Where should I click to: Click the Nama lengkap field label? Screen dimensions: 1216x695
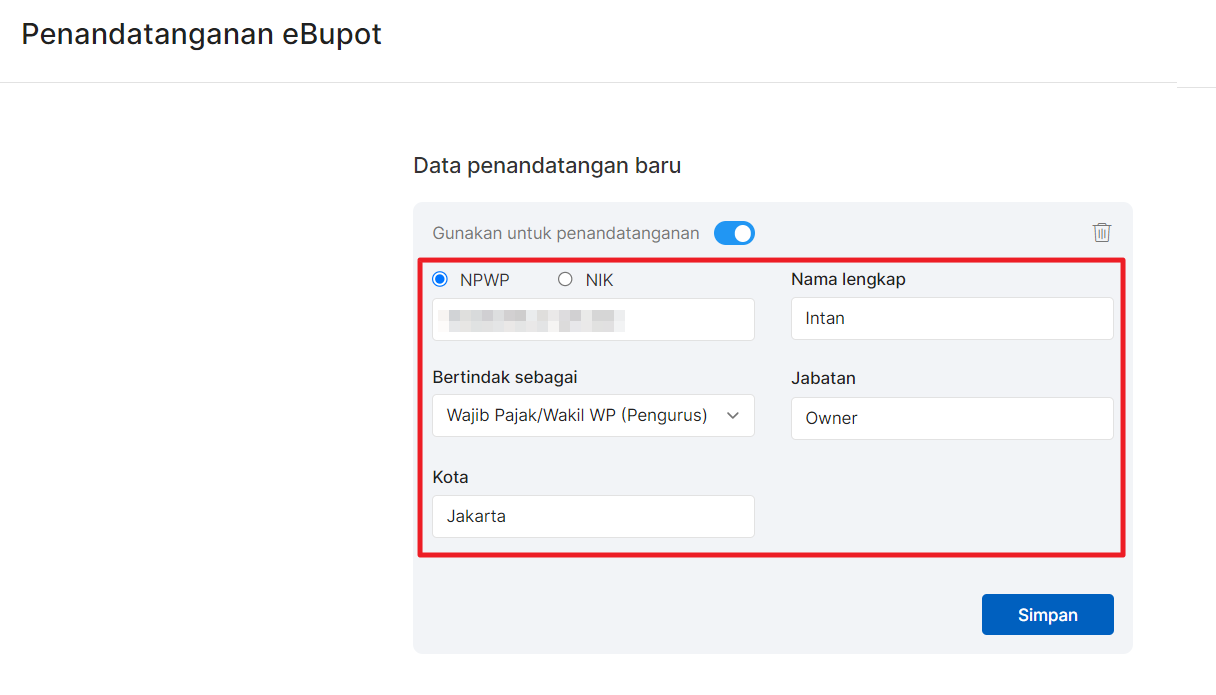(848, 279)
